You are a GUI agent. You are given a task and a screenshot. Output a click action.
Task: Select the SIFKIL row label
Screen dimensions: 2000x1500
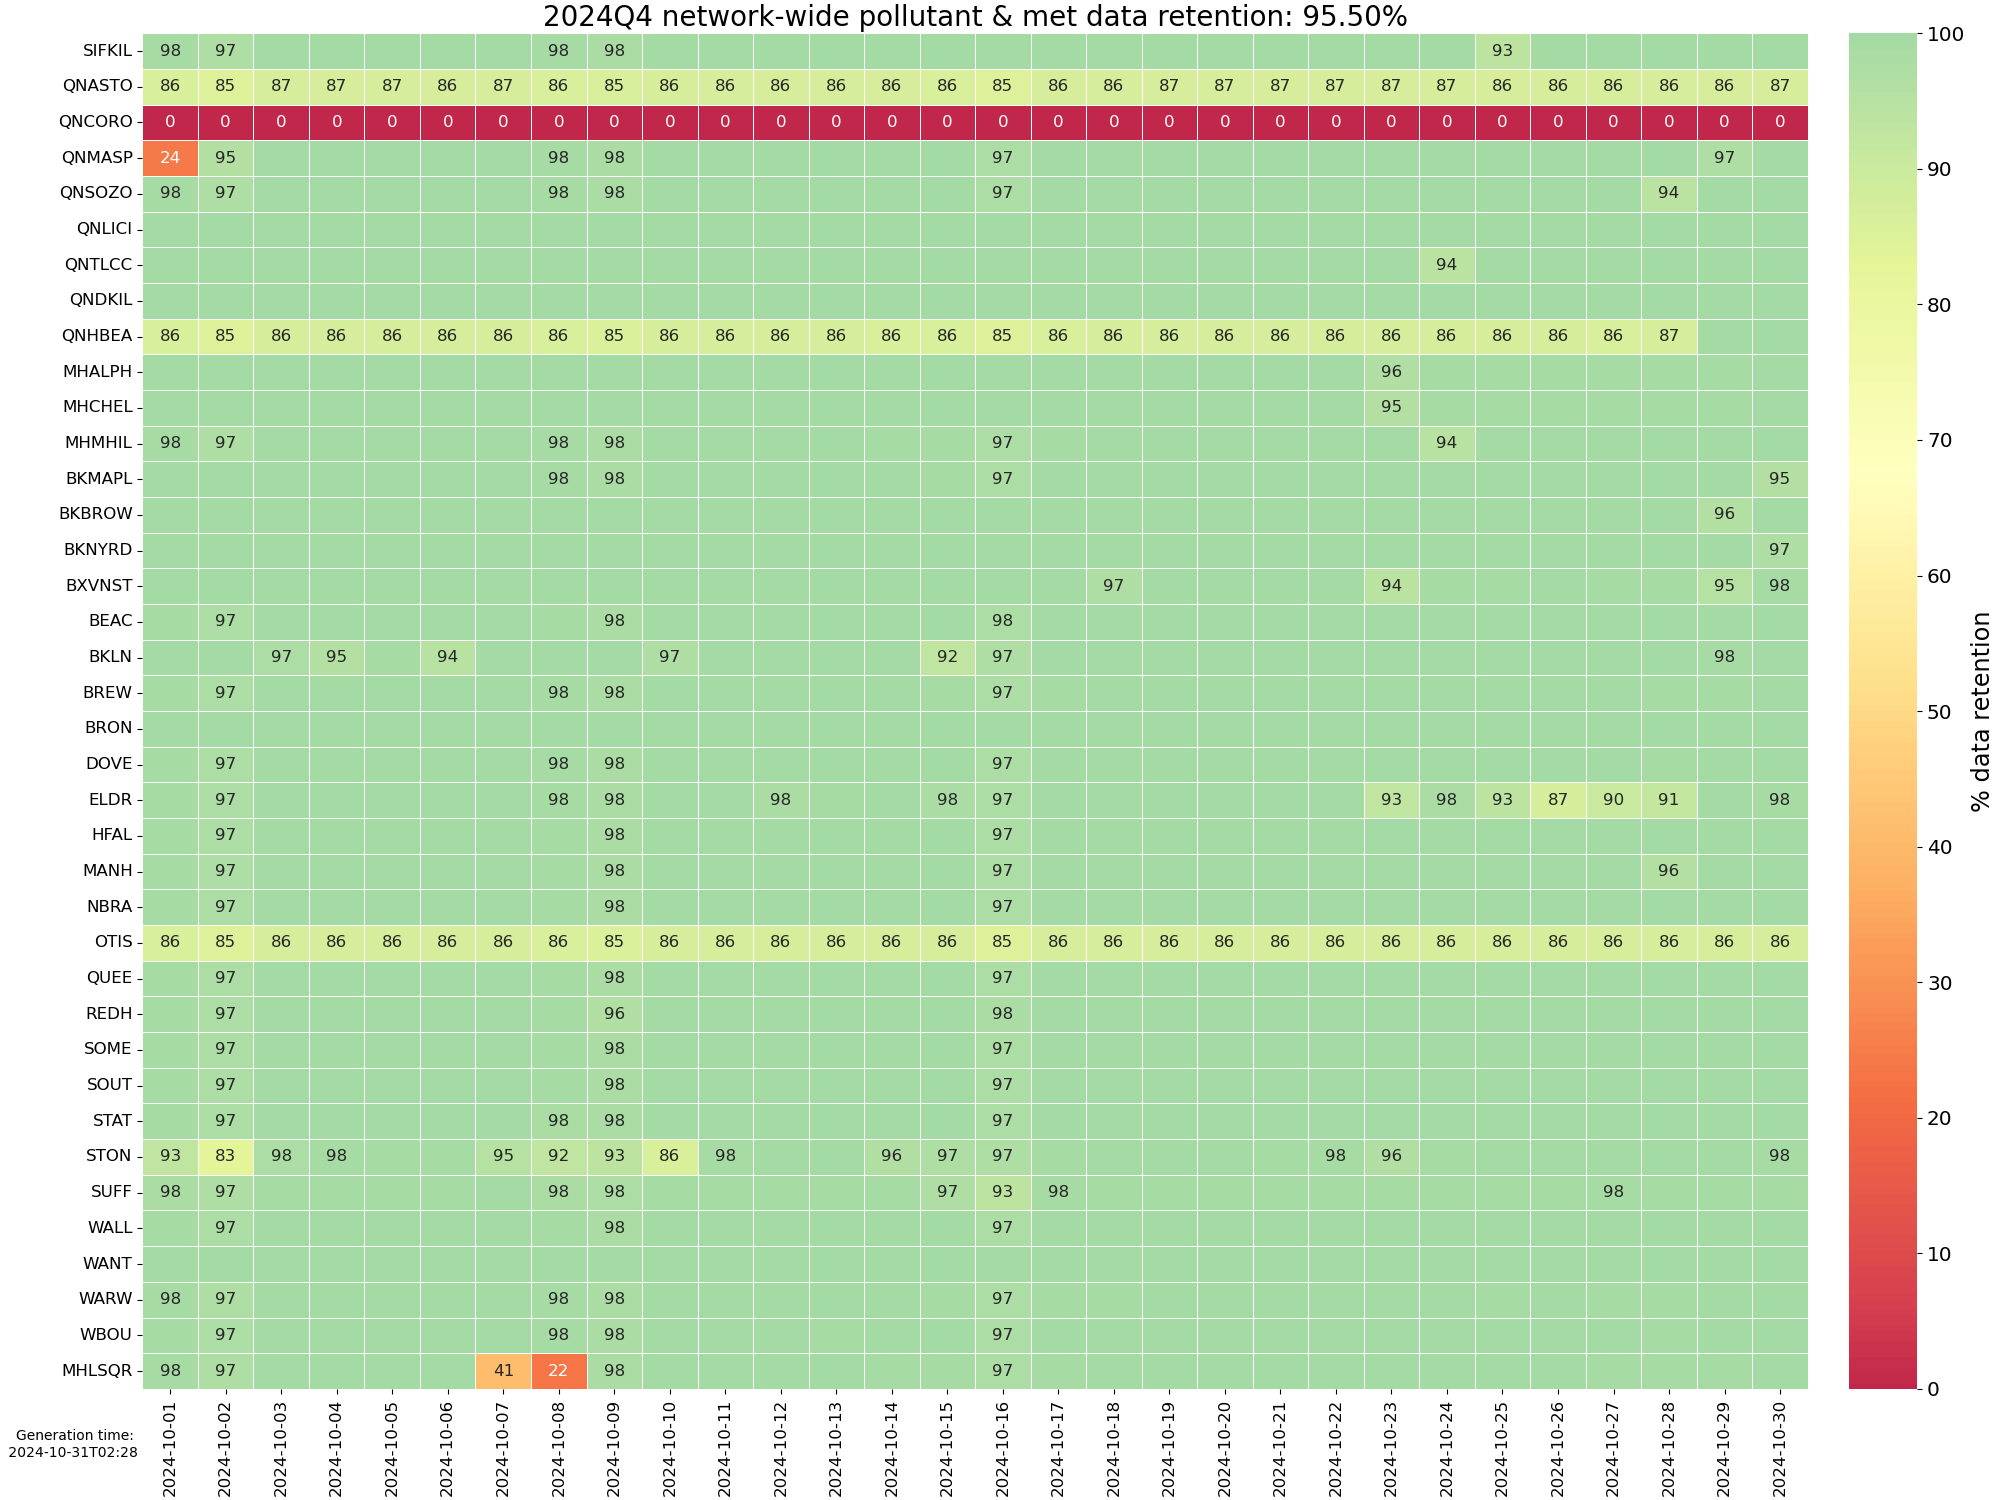tap(108, 50)
